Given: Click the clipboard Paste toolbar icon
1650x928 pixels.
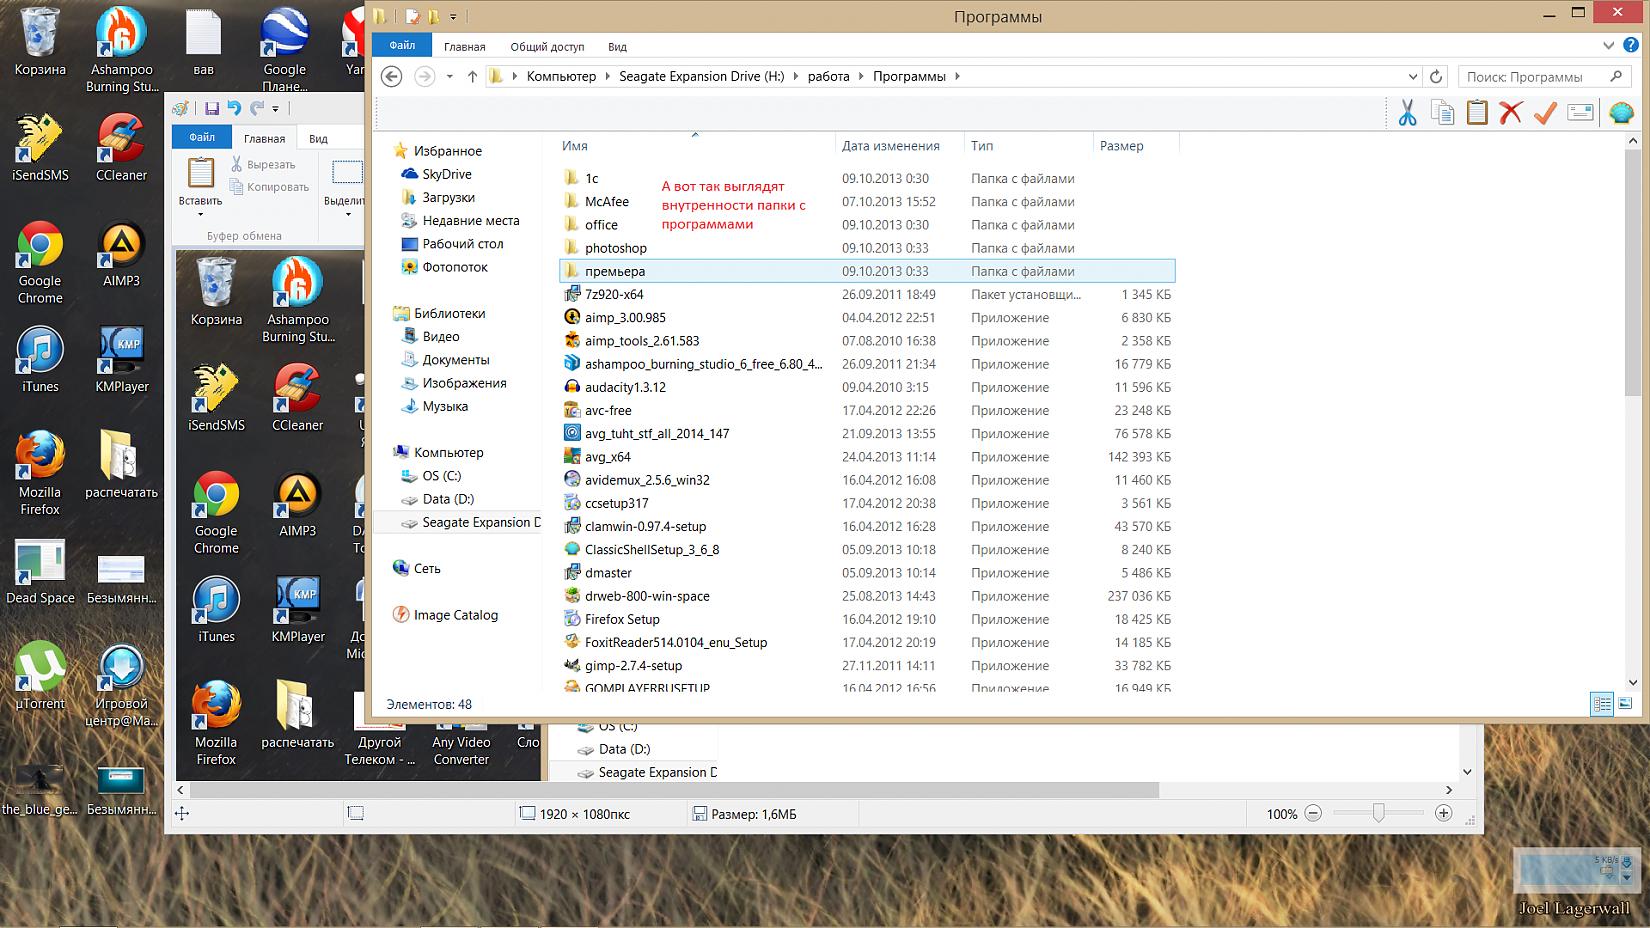Looking at the screenshot, I should [1476, 113].
